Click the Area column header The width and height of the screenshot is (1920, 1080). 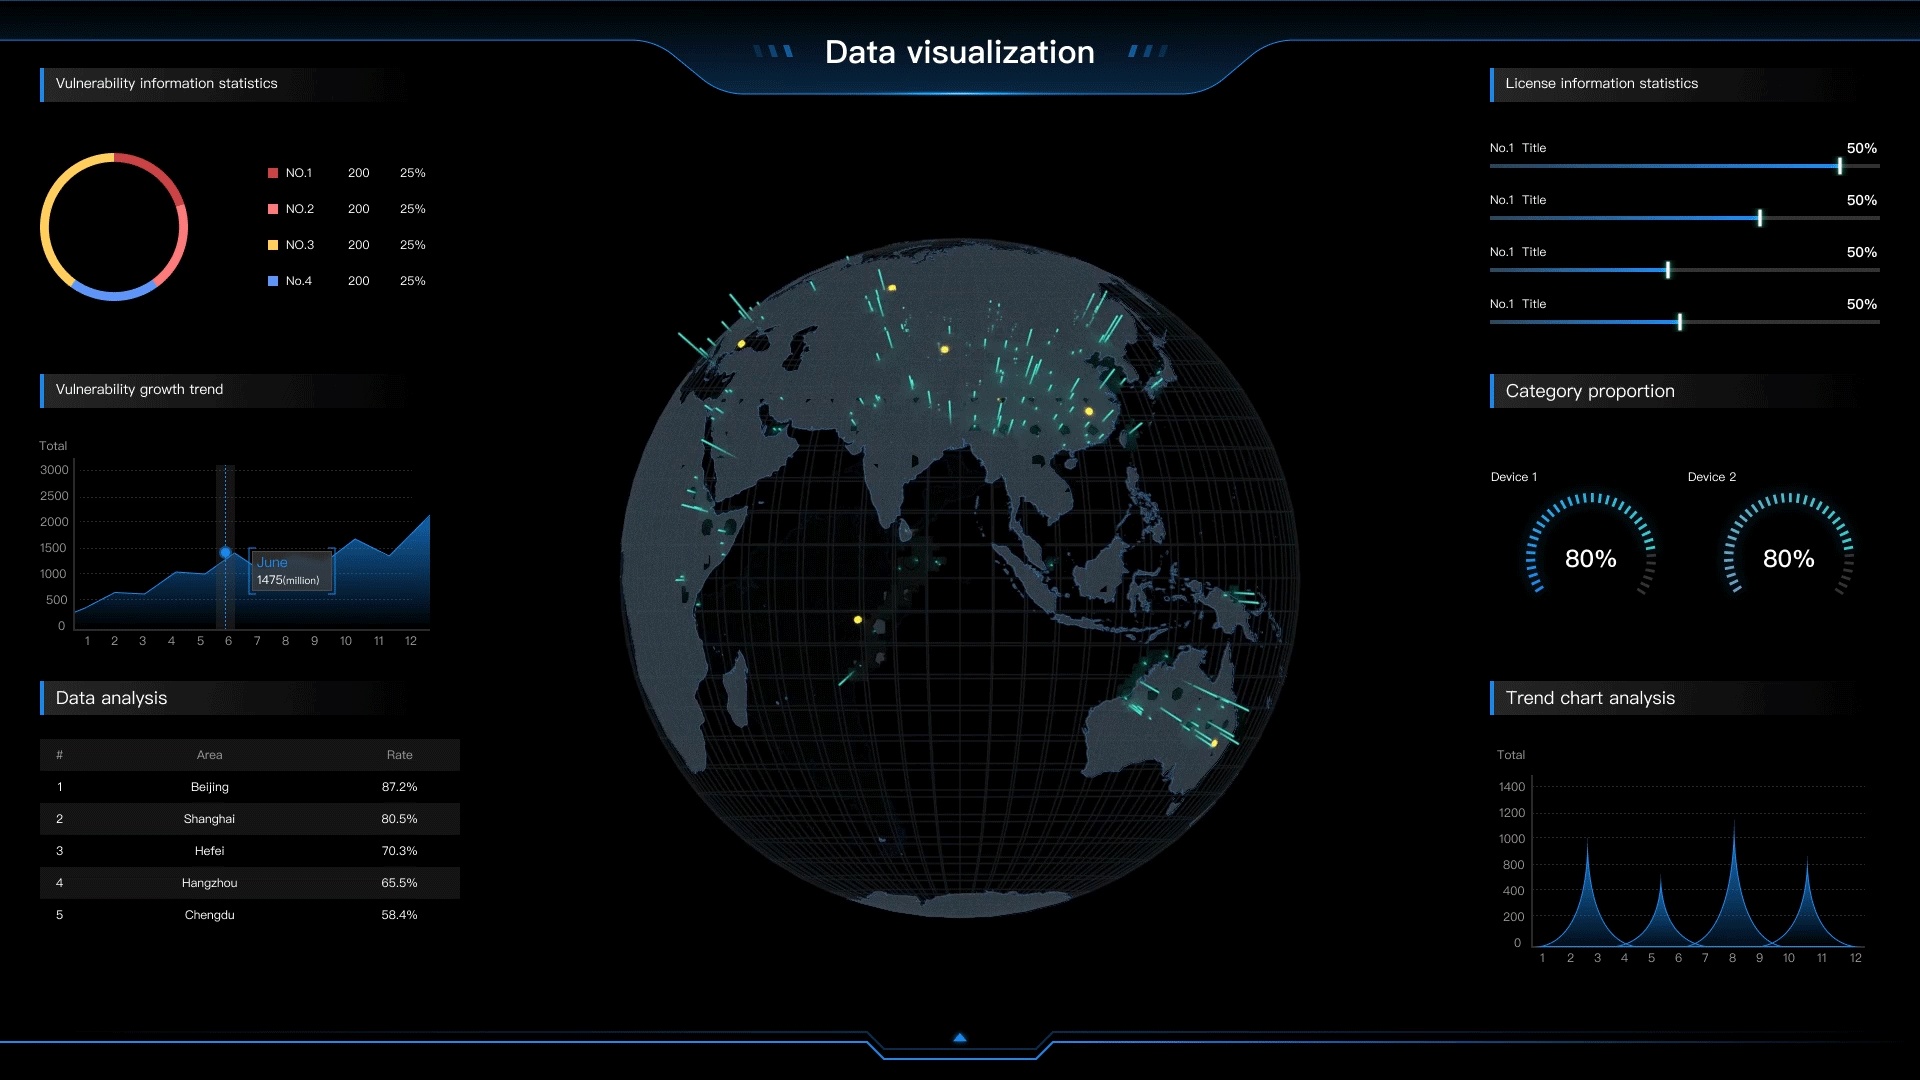(x=209, y=755)
